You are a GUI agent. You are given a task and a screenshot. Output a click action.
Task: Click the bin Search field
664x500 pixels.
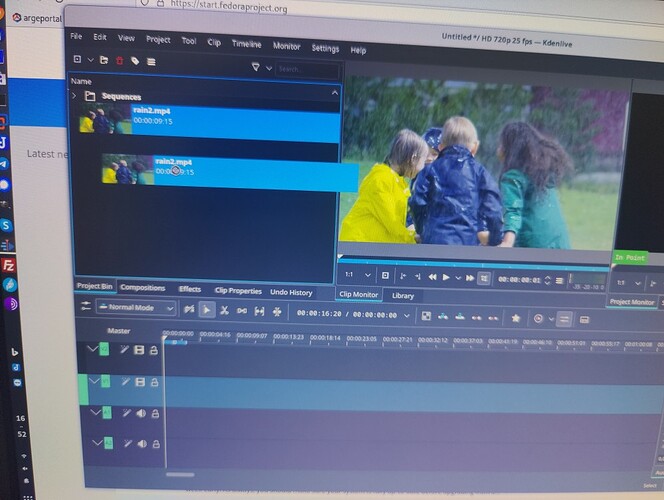click(x=307, y=70)
